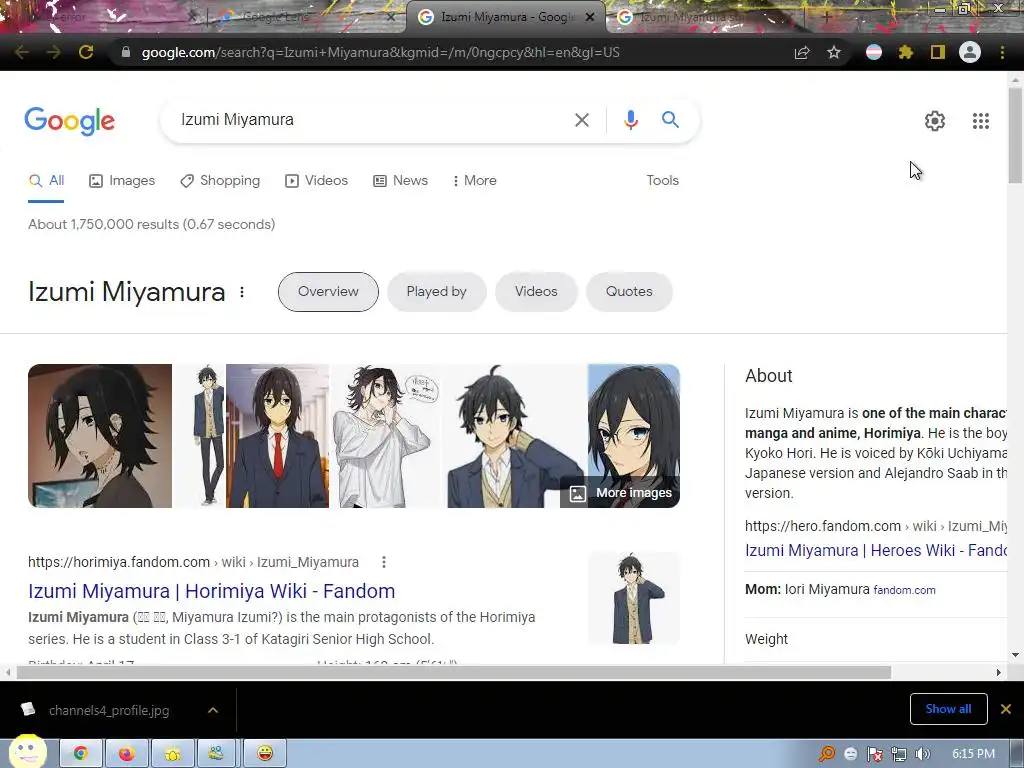Click the 6:15 PM clock
Screen dimensions: 1024x768
tap(973, 754)
